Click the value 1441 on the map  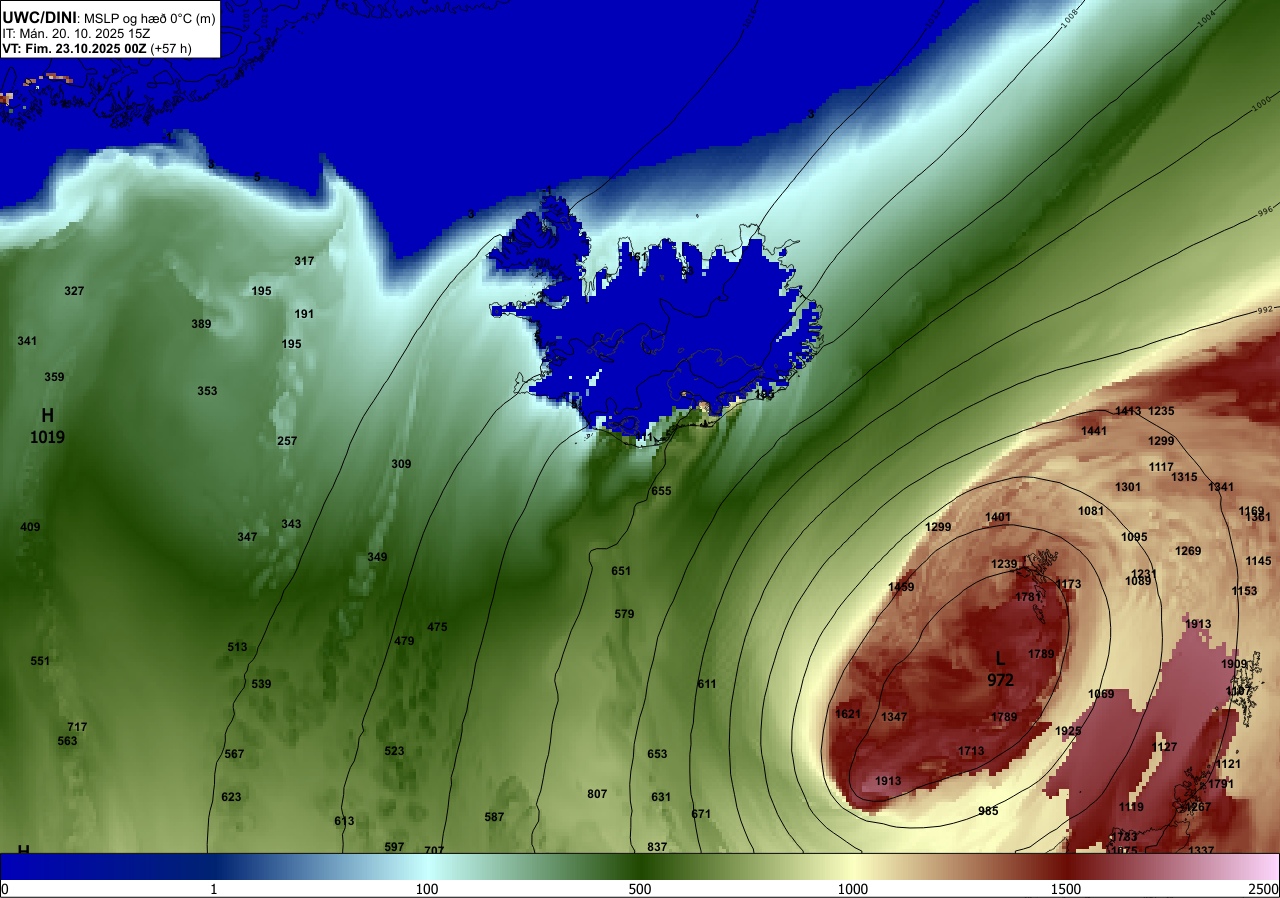coord(1094,431)
